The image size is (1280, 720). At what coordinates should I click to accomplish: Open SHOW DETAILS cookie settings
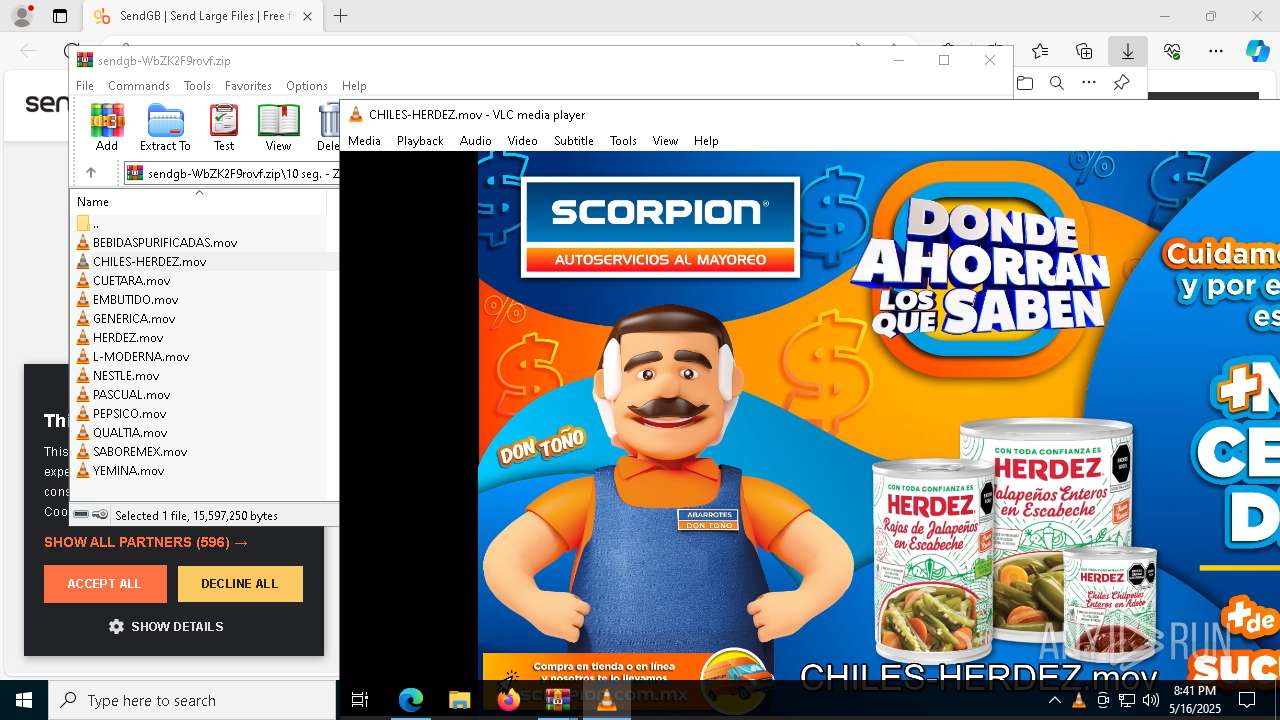(166, 627)
